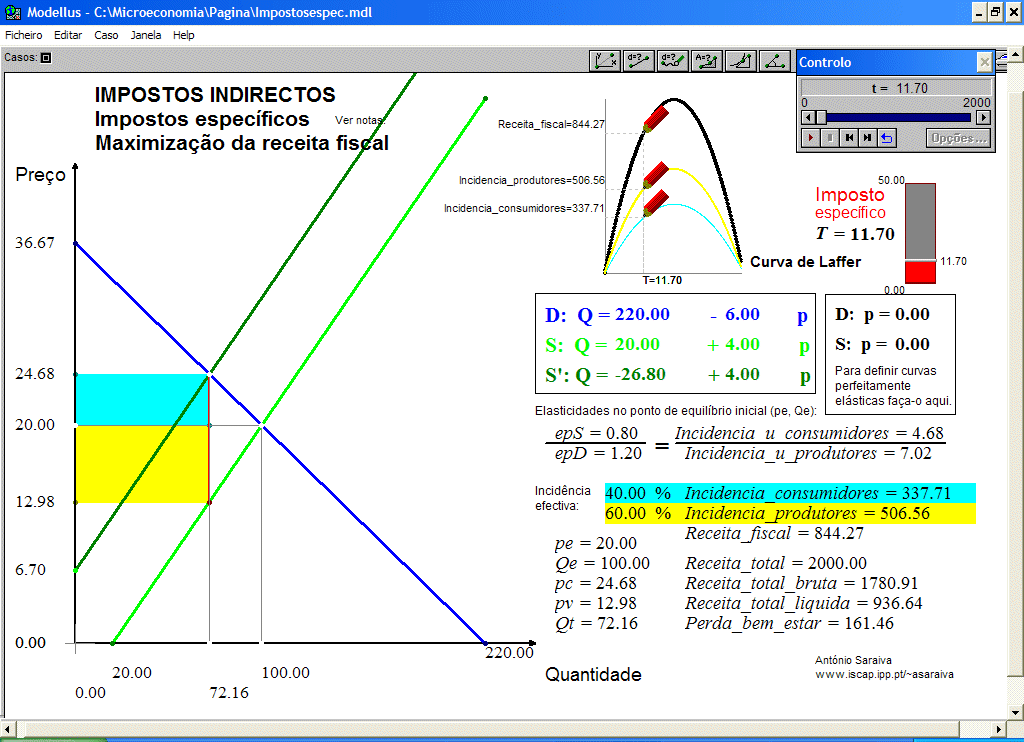Toggle the Casos case selector box
The image size is (1024, 742).
45,58
